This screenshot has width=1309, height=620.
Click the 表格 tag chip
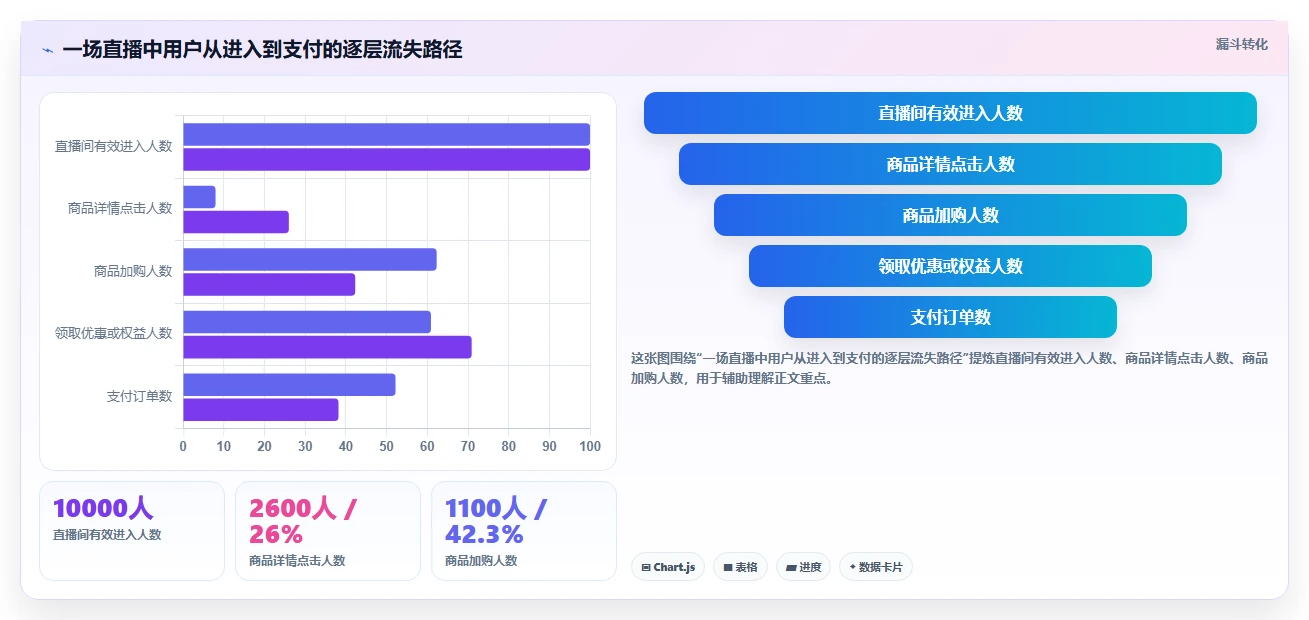740,567
